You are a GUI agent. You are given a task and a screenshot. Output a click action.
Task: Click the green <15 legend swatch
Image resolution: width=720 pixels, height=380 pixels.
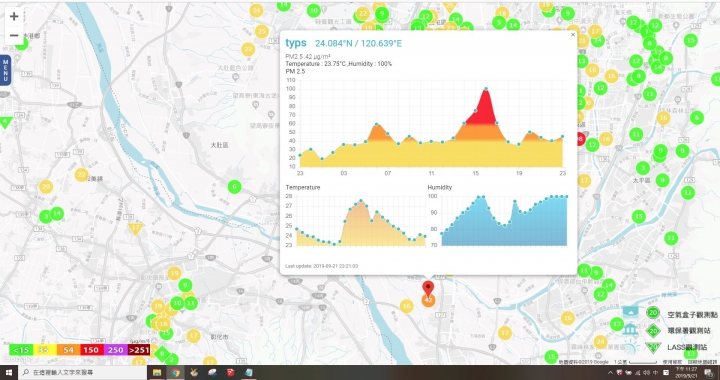(21, 350)
